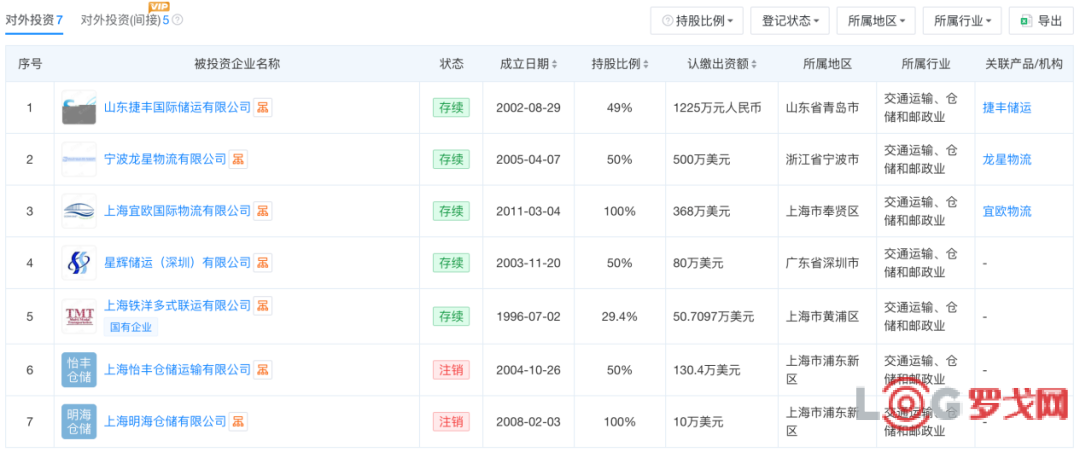Open the 登记状态 filter dropdown
1080x458 pixels.
click(x=789, y=21)
